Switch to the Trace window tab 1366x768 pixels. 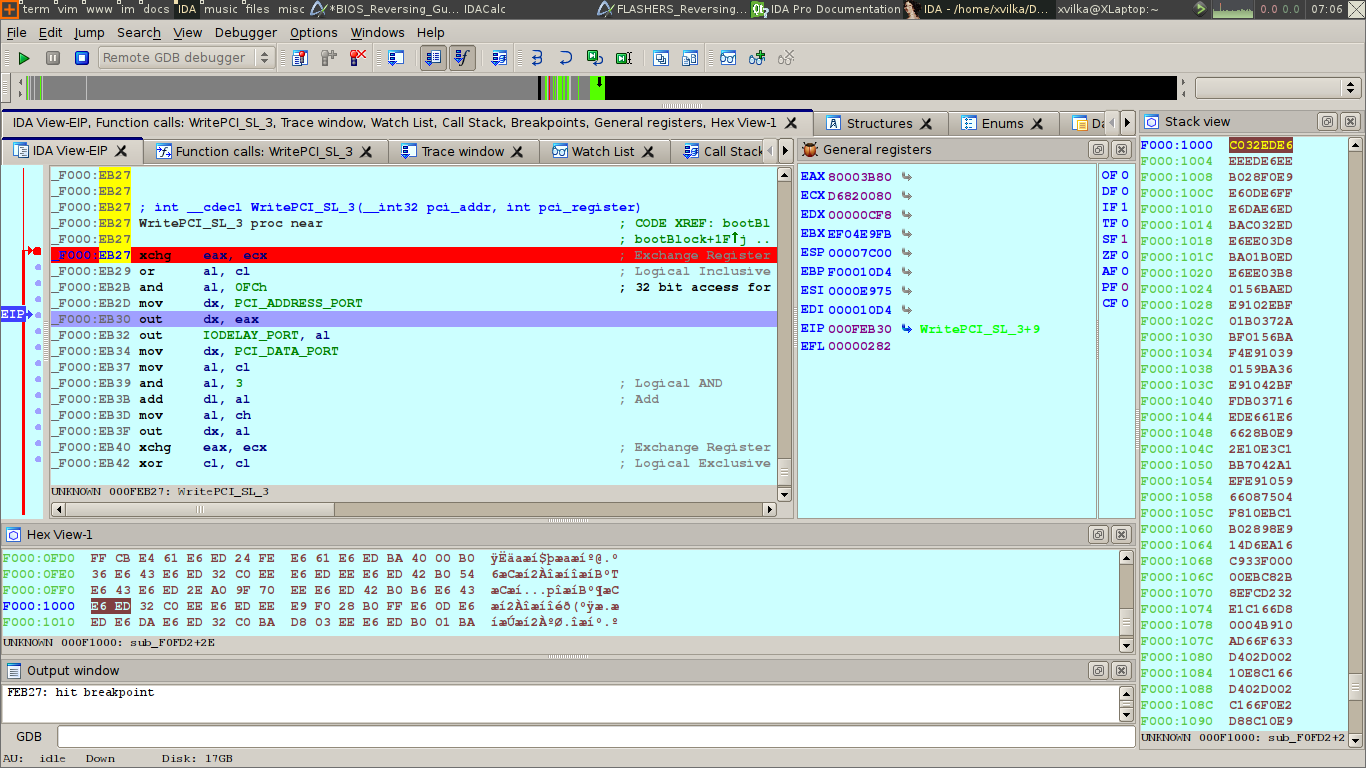tap(462, 152)
